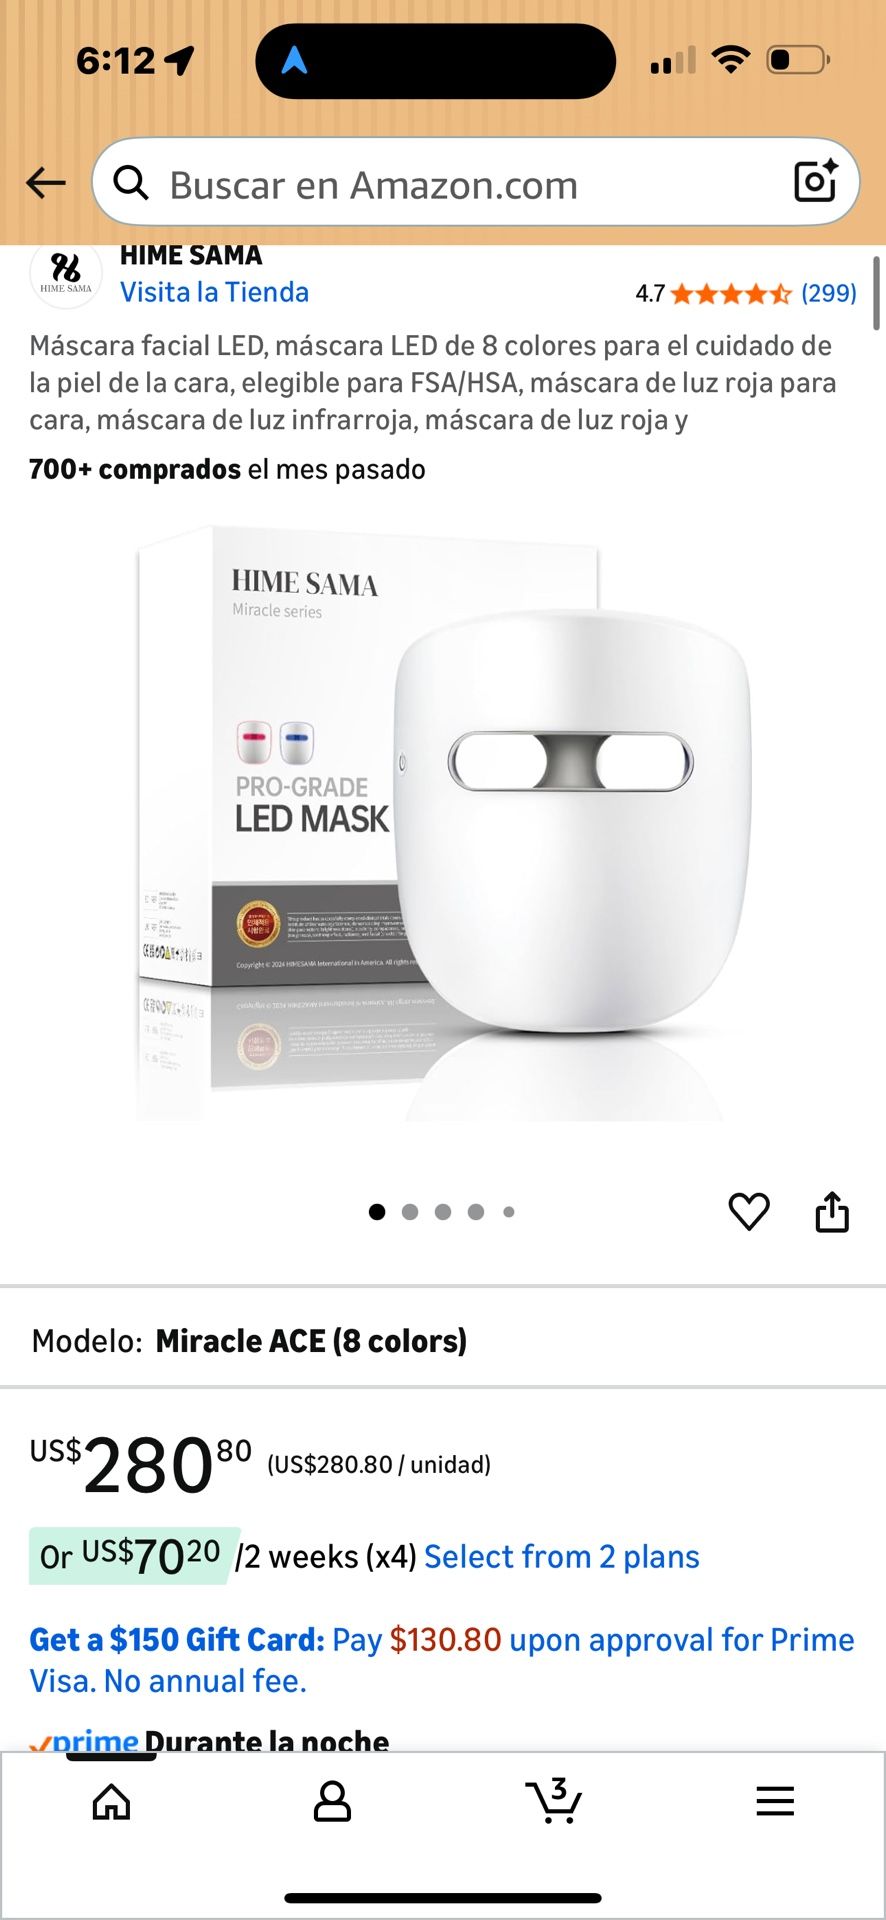Image resolution: width=886 pixels, height=1920 pixels.
Task: Open account profile tab
Action: (x=332, y=1801)
